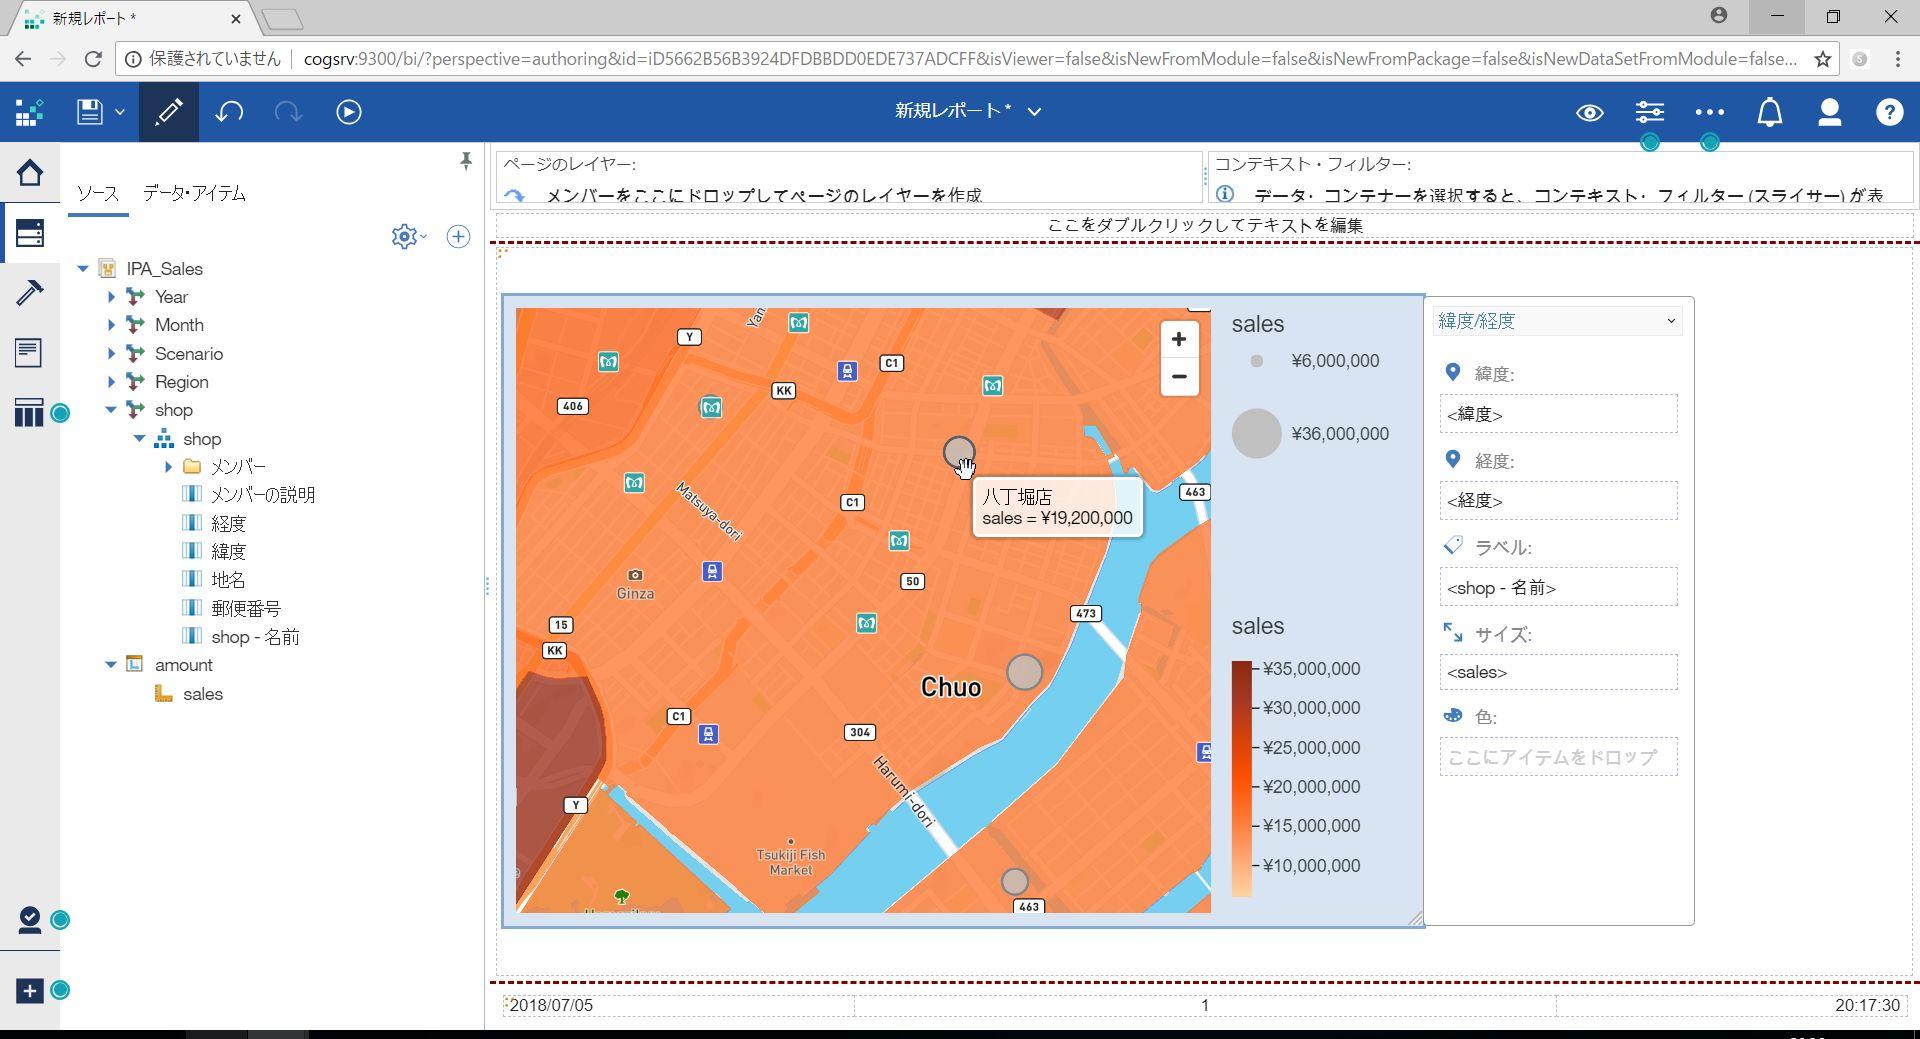The height and width of the screenshot is (1039, 1920).
Task: Click the empty 色 color drop slot
Action: (x=1558, y=757)
